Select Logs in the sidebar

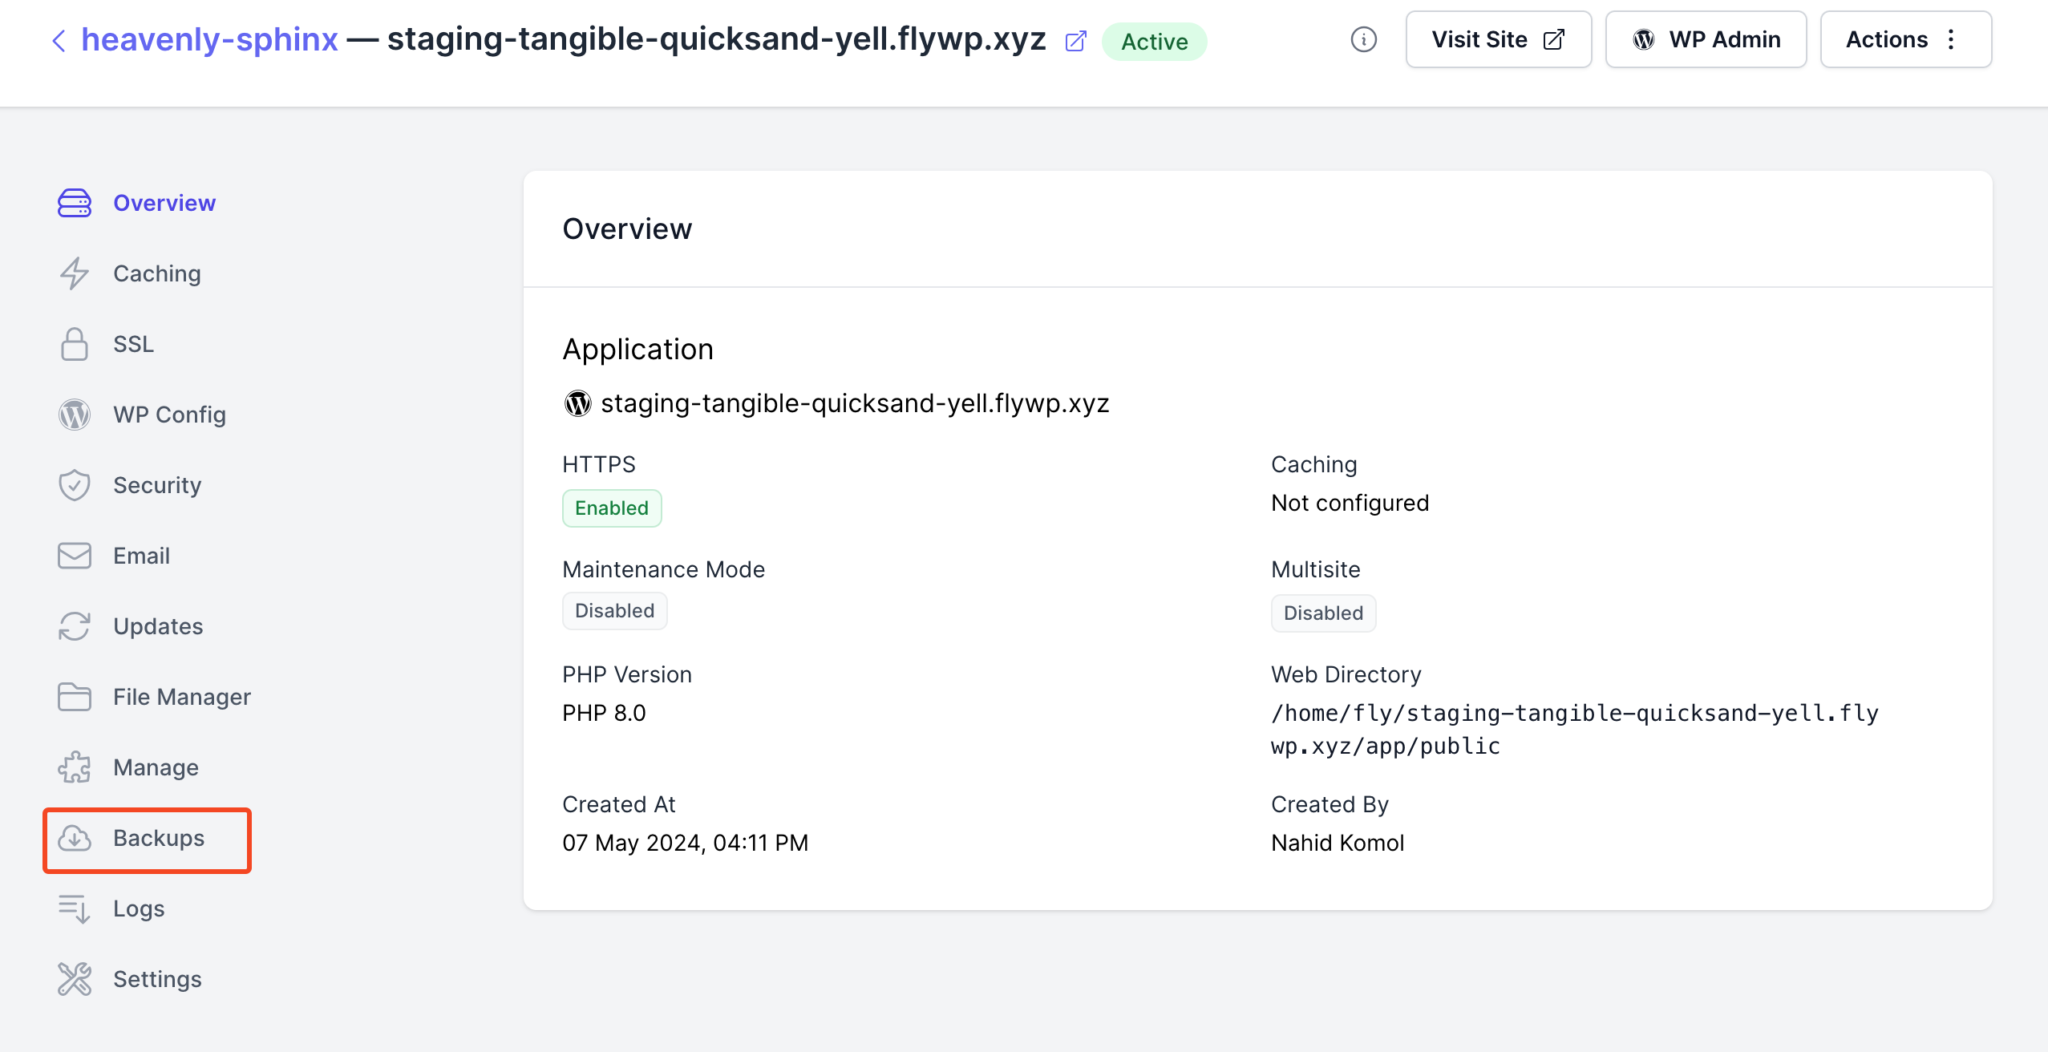[138, 908]
